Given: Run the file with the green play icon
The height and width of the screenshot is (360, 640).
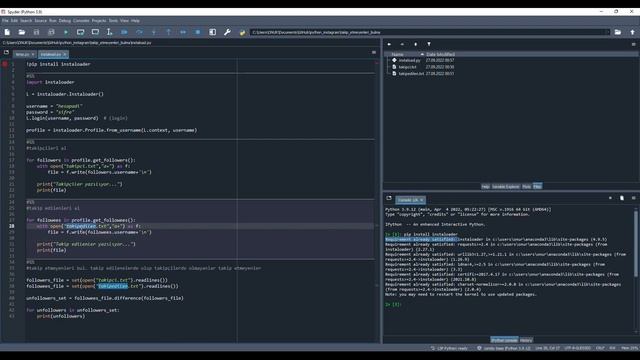Looking at the screenshot, I should 66,32.
